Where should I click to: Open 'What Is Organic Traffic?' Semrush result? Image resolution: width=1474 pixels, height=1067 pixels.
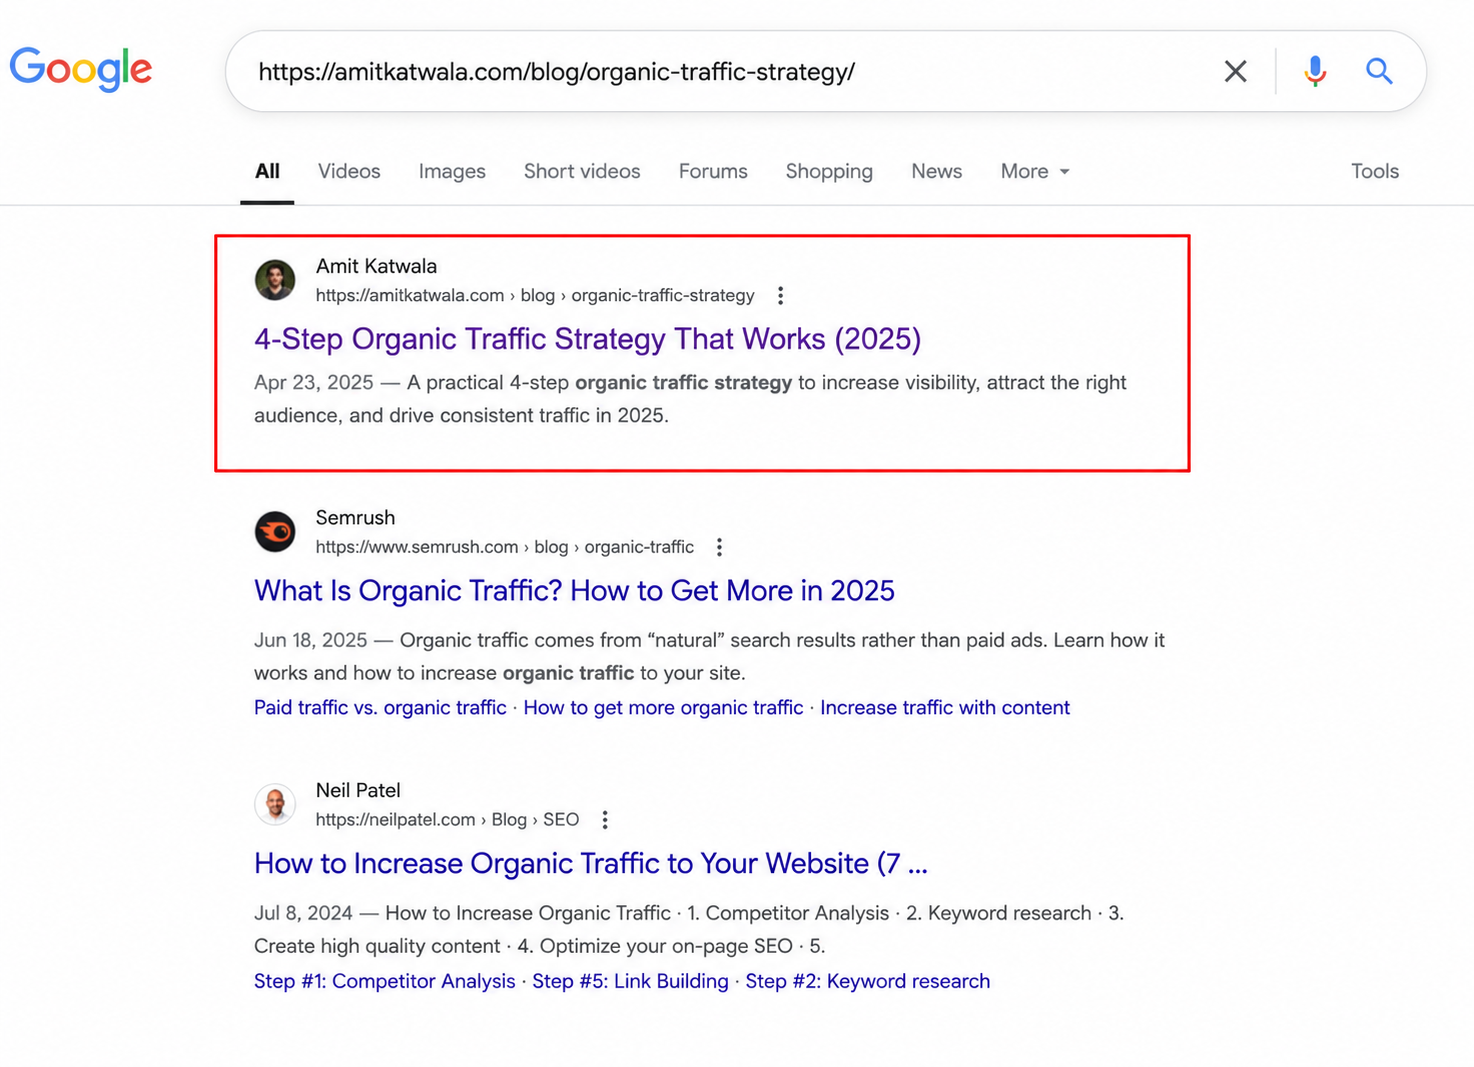pos(574,591)
